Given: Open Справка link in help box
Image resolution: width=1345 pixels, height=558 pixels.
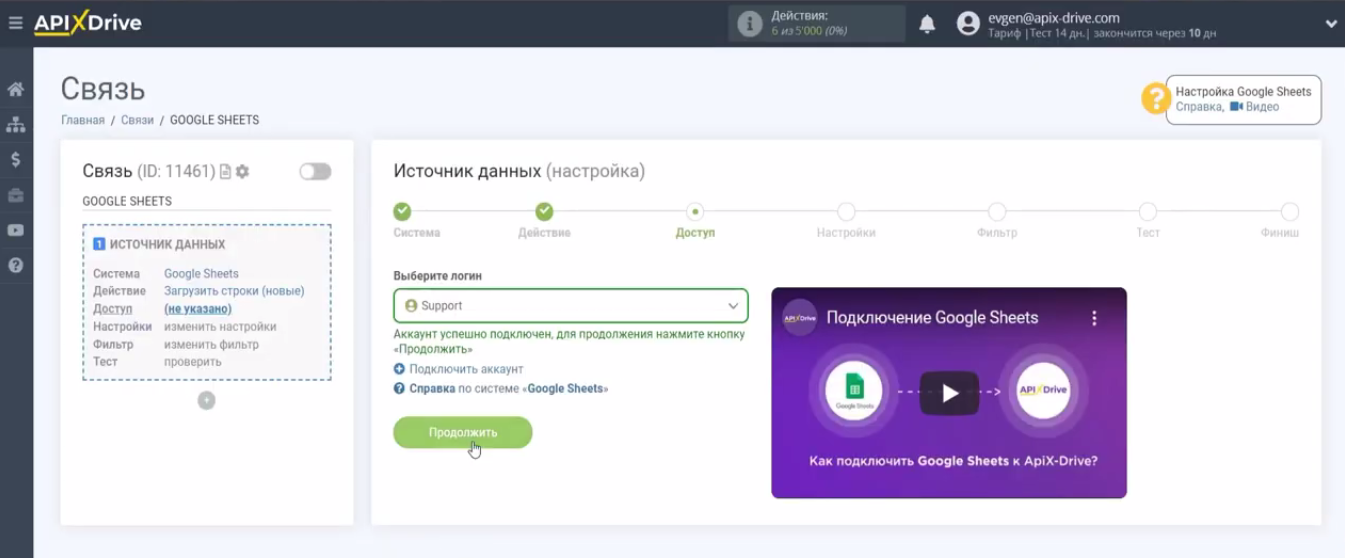Looking at the screenshot, I should (x=1198, y=107).
